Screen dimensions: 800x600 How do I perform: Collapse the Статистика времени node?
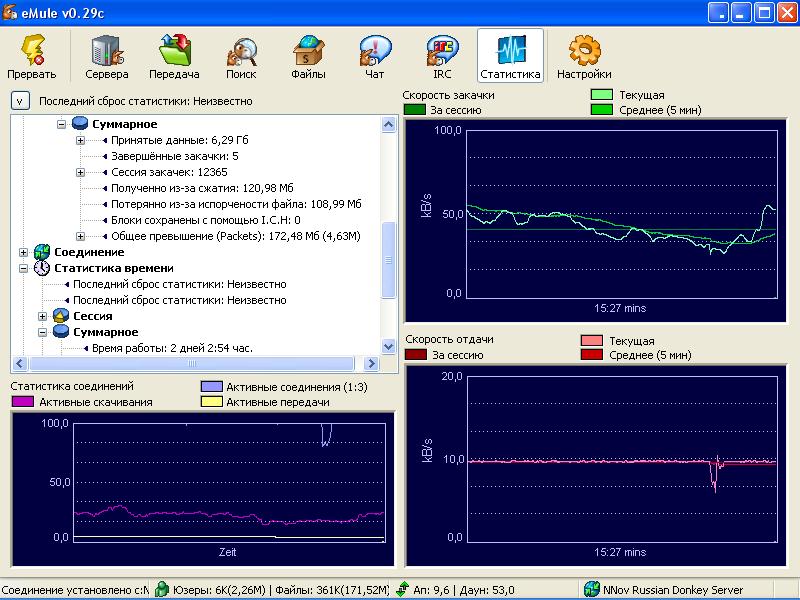pos(23,268)
